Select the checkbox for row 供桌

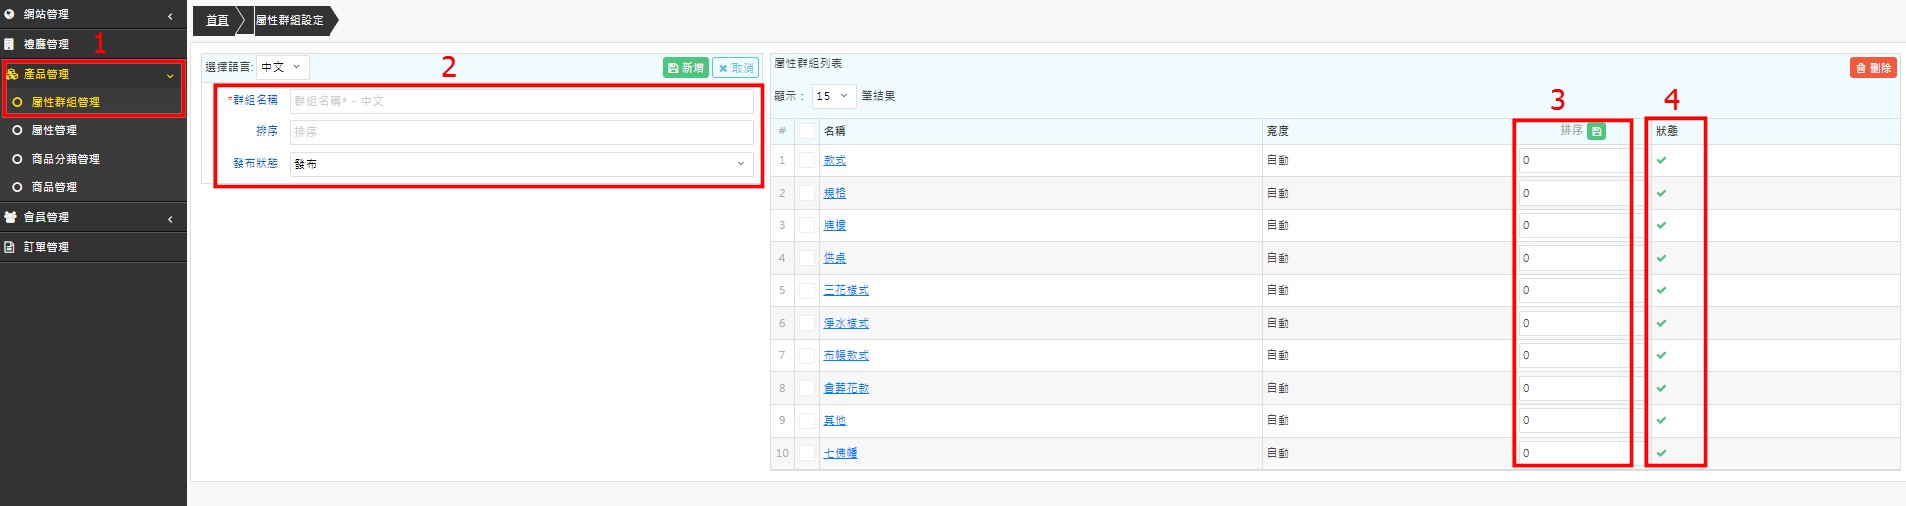(807, 258)
